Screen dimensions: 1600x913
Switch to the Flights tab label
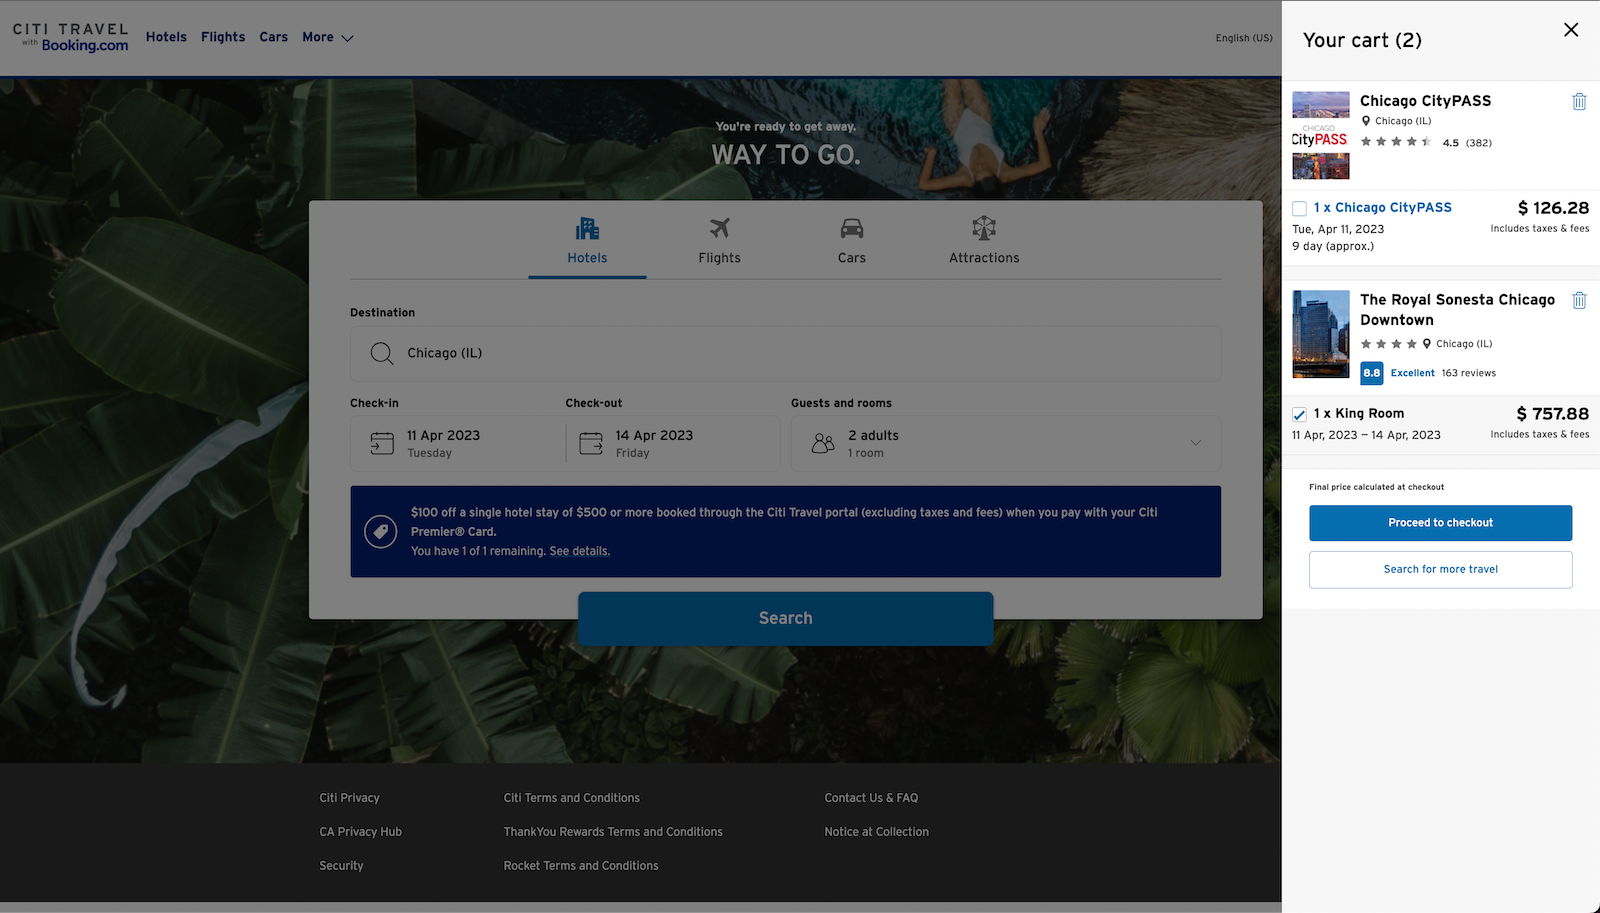pos(719,258)
